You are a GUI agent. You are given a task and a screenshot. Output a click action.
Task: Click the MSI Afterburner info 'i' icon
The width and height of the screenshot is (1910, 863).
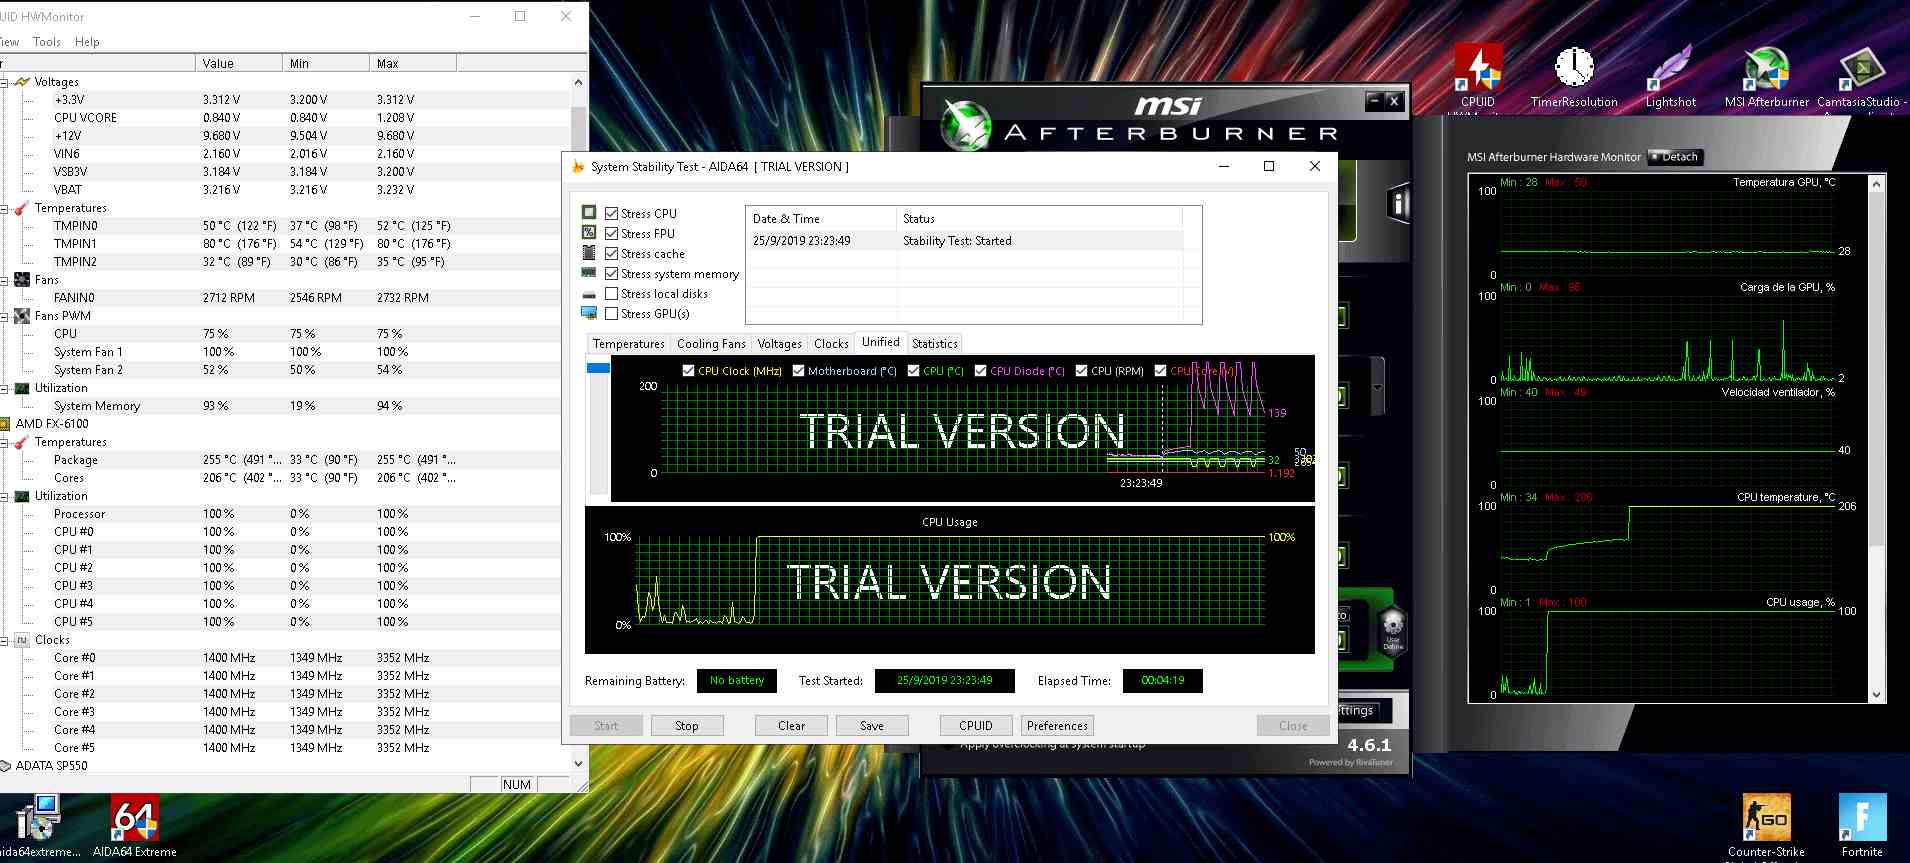pos(1398,205)
